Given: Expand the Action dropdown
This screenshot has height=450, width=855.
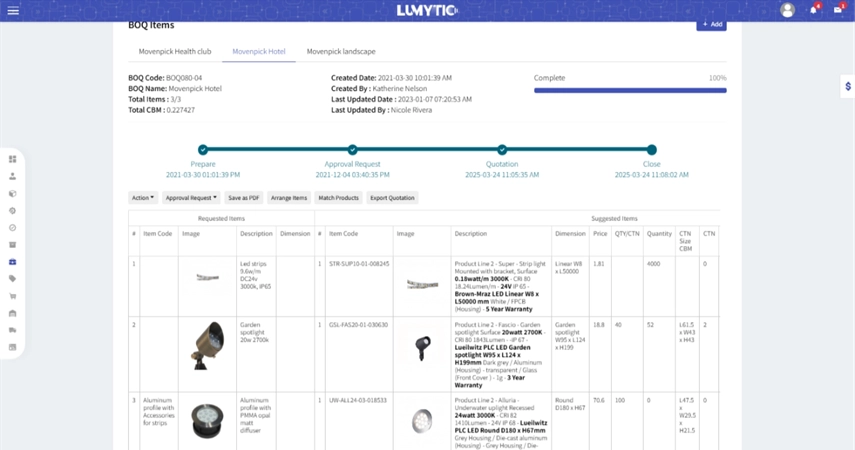Looking at the screenshot, I should [x=143, y=198].
